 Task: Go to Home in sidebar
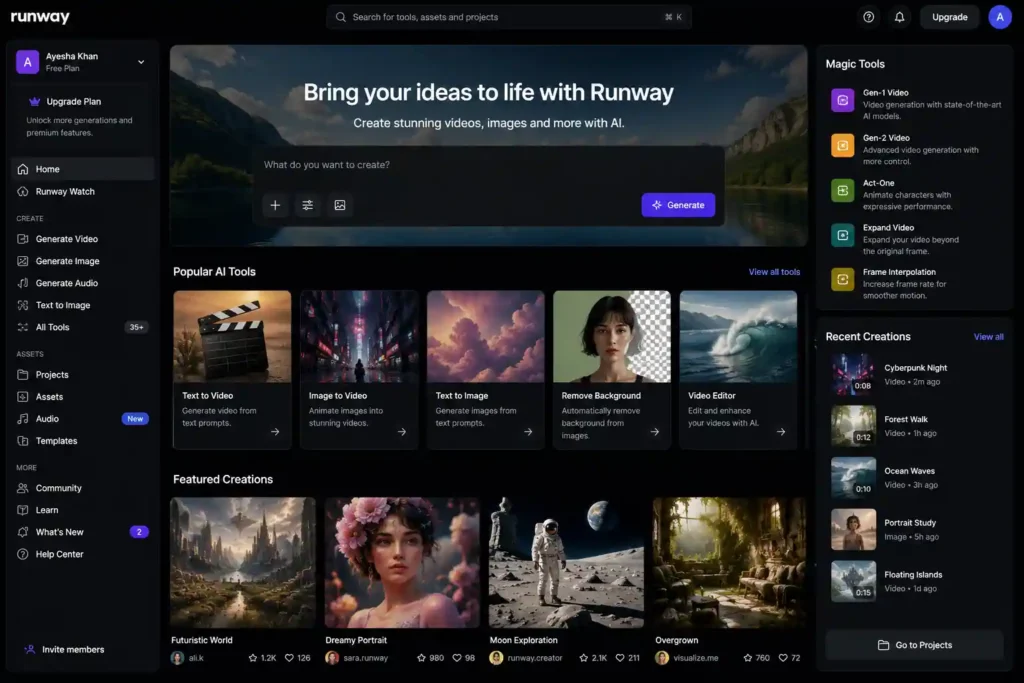pos(83,169)
